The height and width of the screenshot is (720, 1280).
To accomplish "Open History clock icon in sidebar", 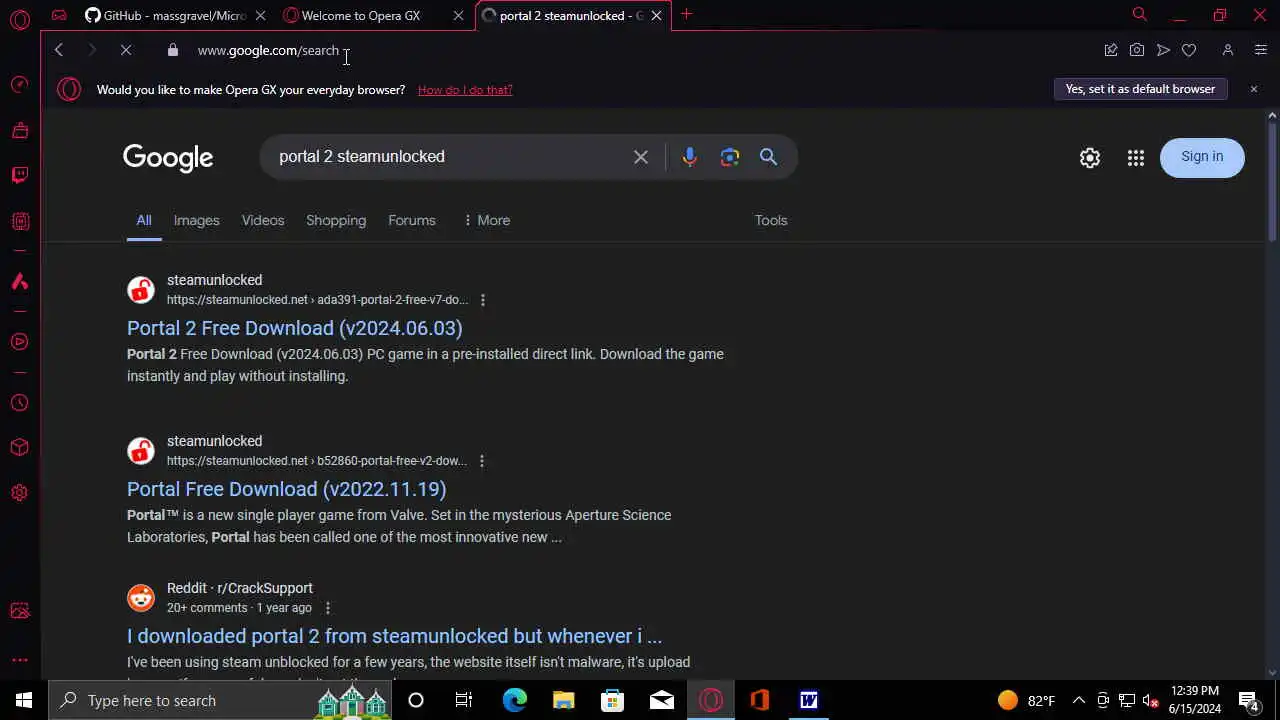I will tap(19, 403).
